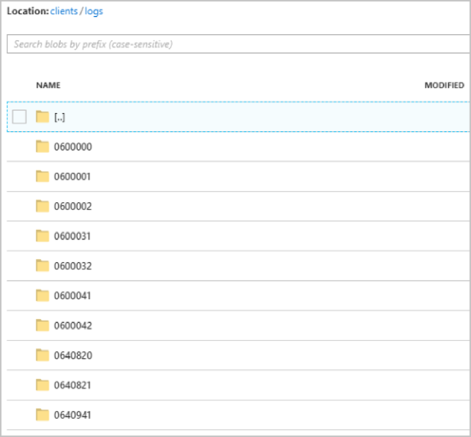Viewport: 471px width, 437px height.
Task: Select the 0600001 folder name
Action: point(72,177)
